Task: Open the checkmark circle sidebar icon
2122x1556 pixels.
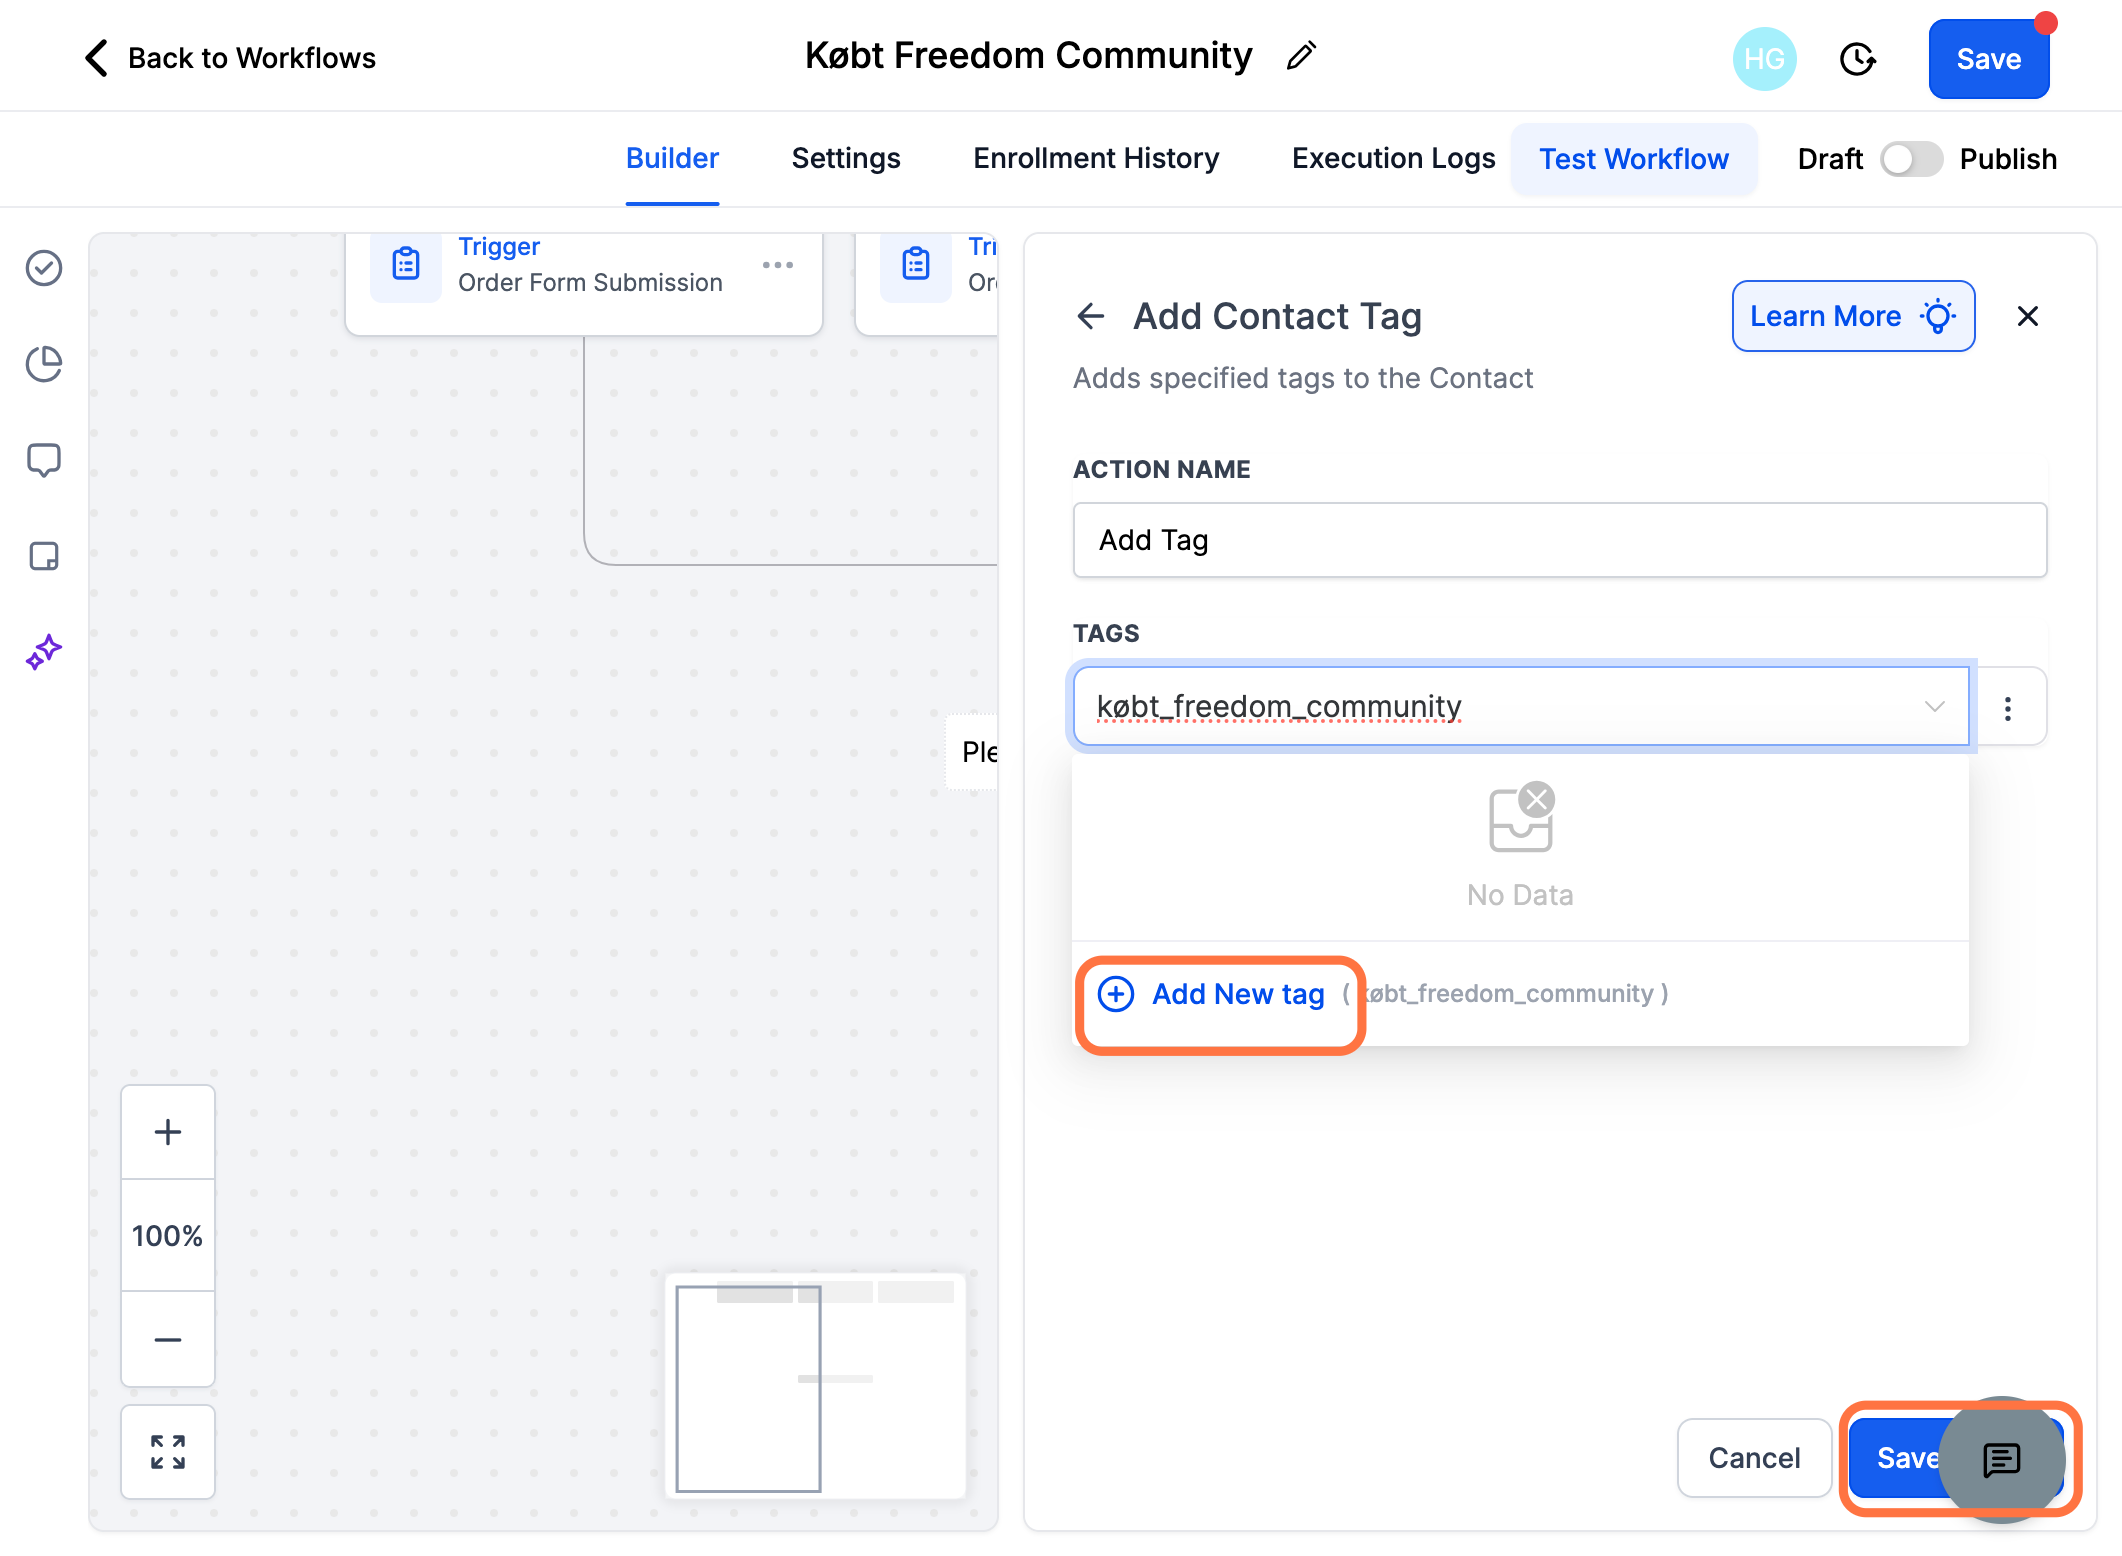Action: [x=44, y=268]
